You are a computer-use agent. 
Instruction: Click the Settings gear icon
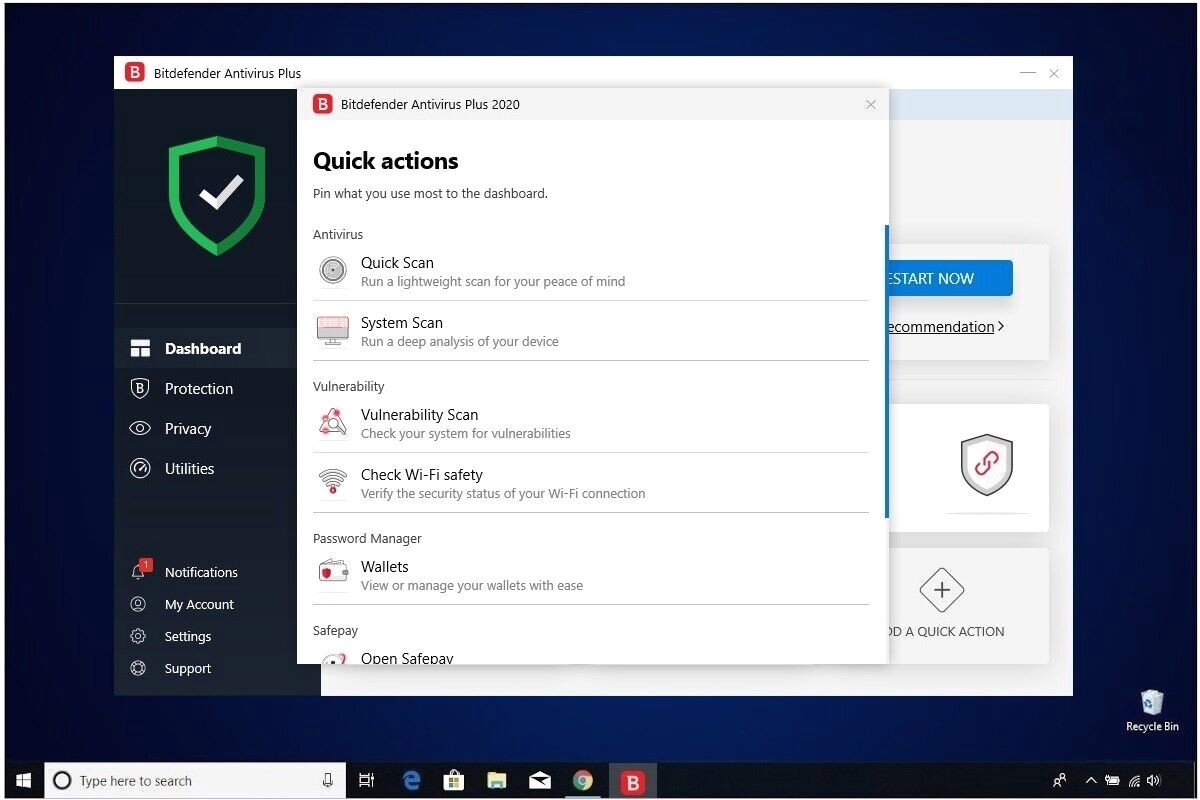[x=141, y=636]
